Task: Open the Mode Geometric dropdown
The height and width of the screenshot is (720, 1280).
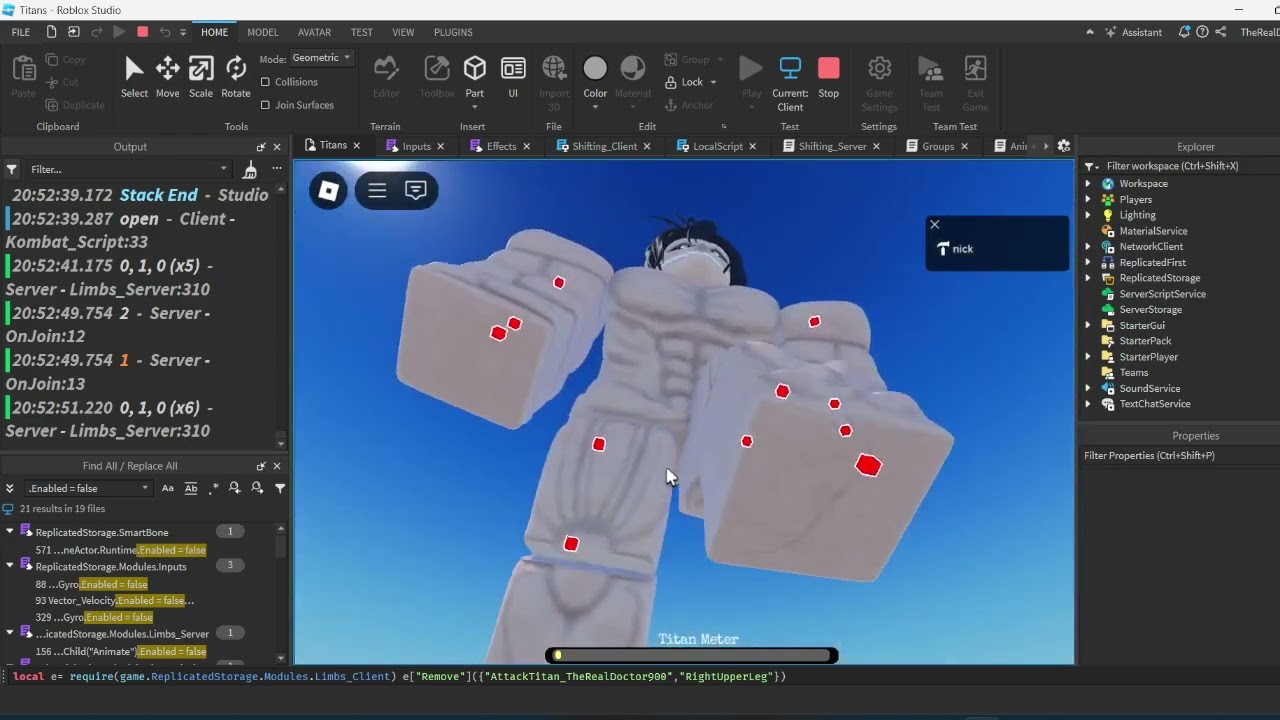Action: (x=321, y=58)
